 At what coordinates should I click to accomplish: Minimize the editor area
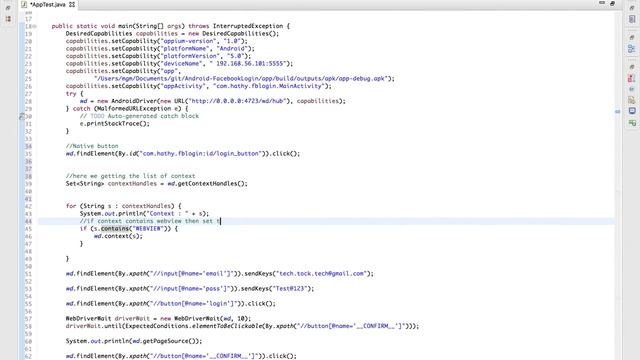point(602,3)
